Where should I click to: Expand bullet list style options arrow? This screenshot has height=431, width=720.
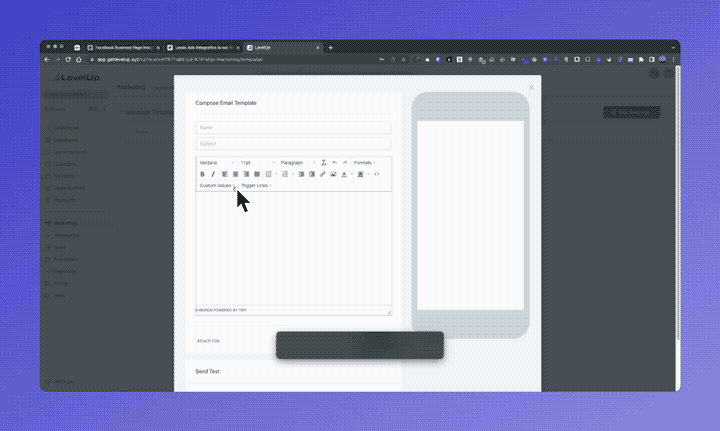click(x=276, y=174)
